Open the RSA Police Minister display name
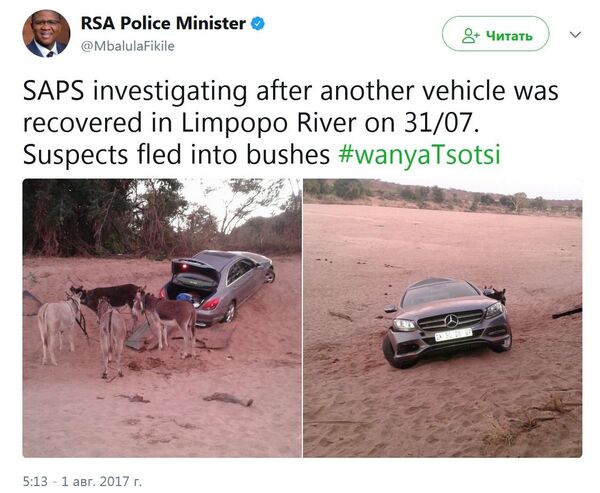Viewport: 600px width, 493px height. point(163,24)
